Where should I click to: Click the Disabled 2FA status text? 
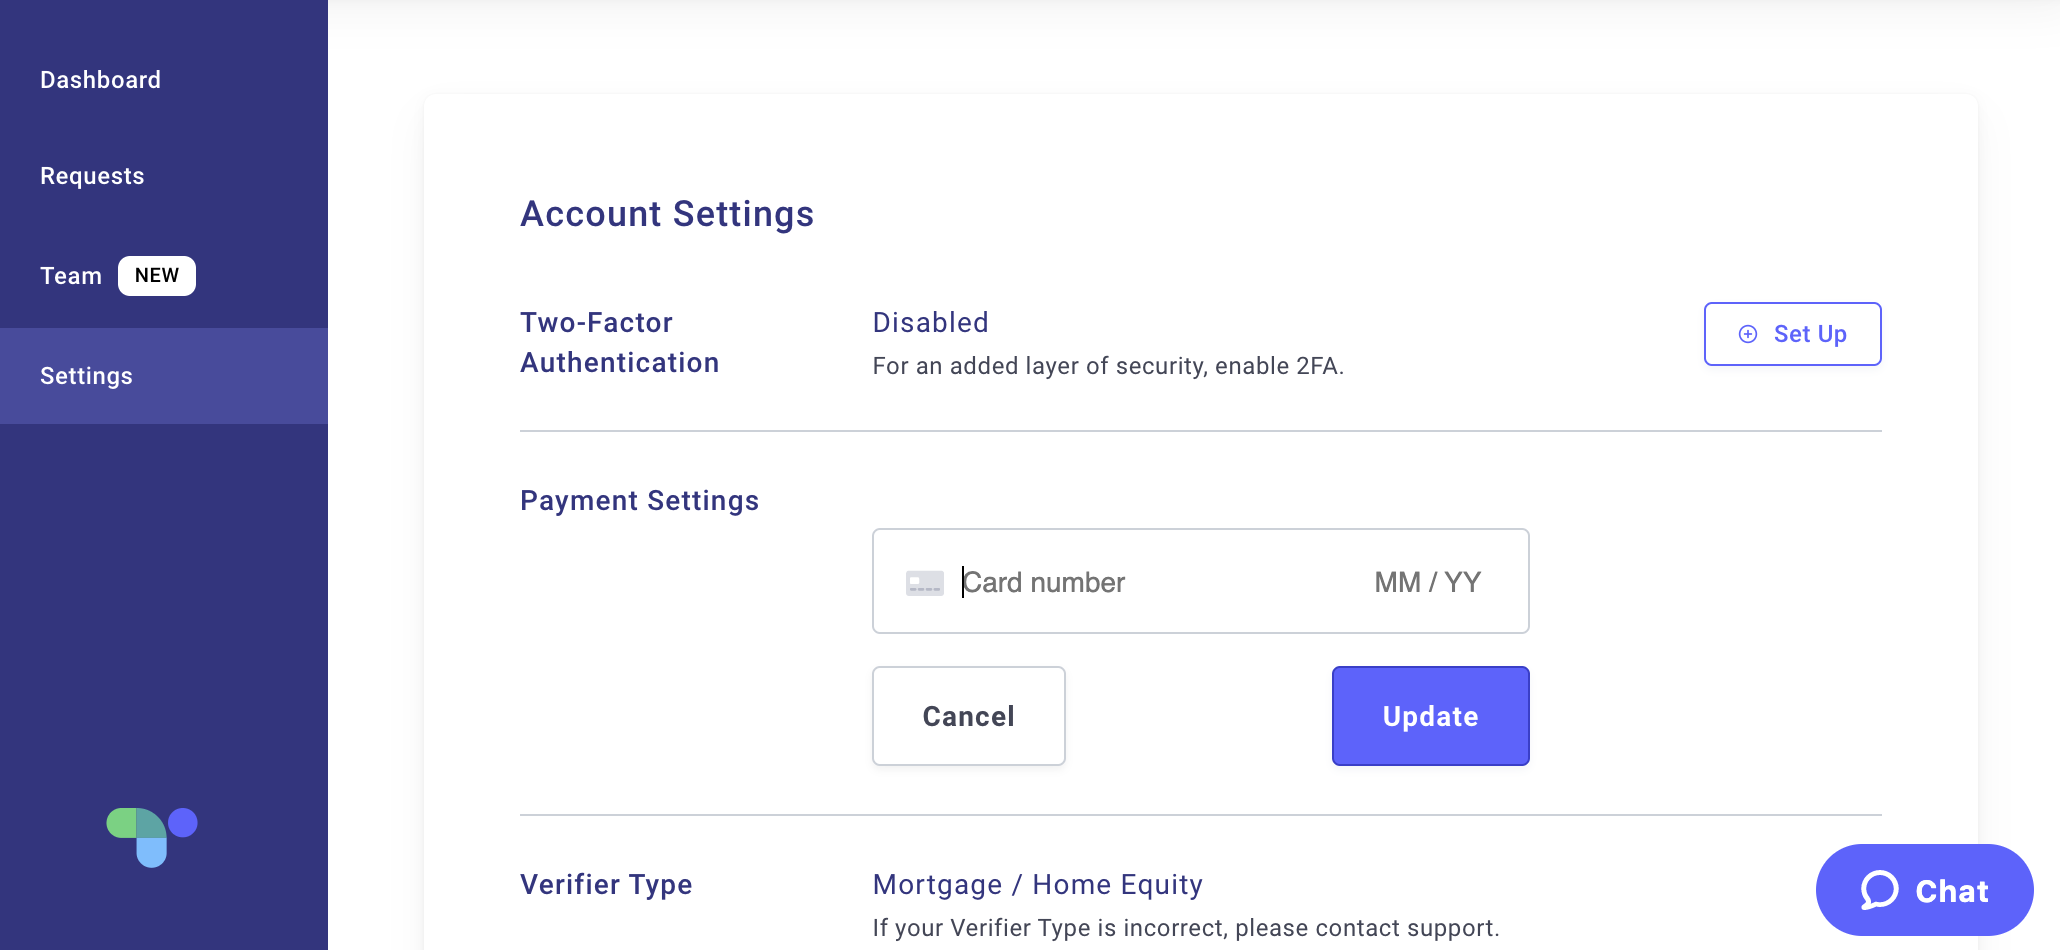930,322
